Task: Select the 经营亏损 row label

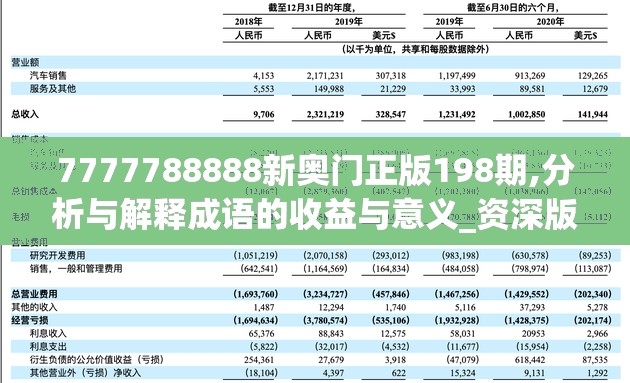Action: click(30, 320)
